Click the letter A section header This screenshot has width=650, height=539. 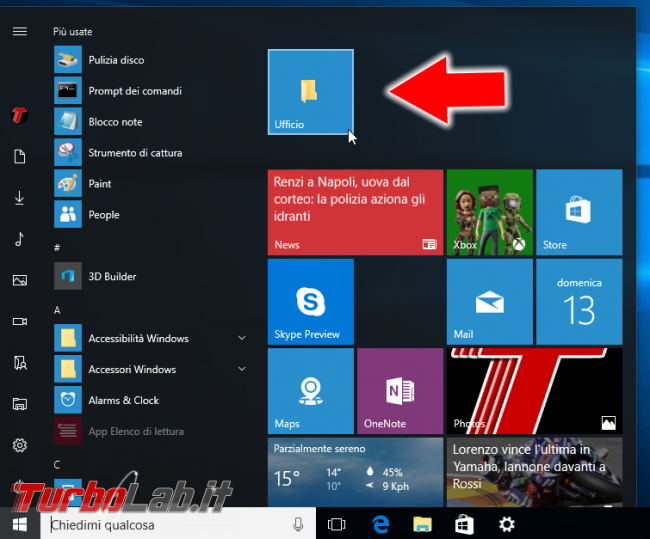[x=57, y=310]
